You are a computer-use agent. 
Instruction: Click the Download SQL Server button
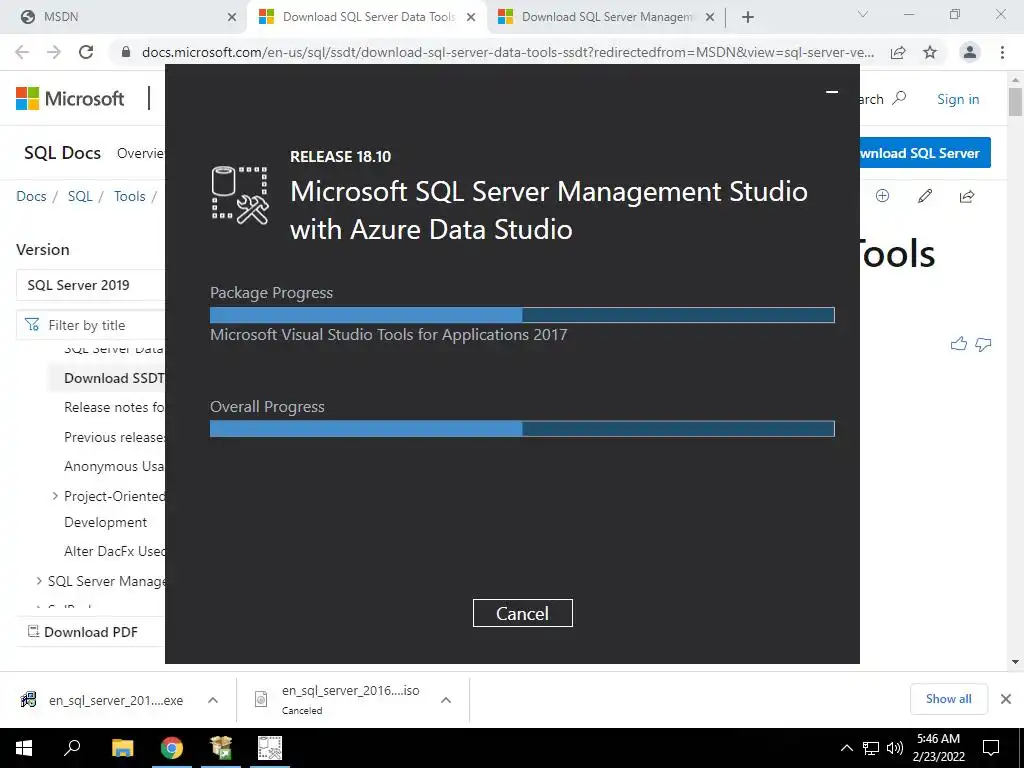(925, 153)
